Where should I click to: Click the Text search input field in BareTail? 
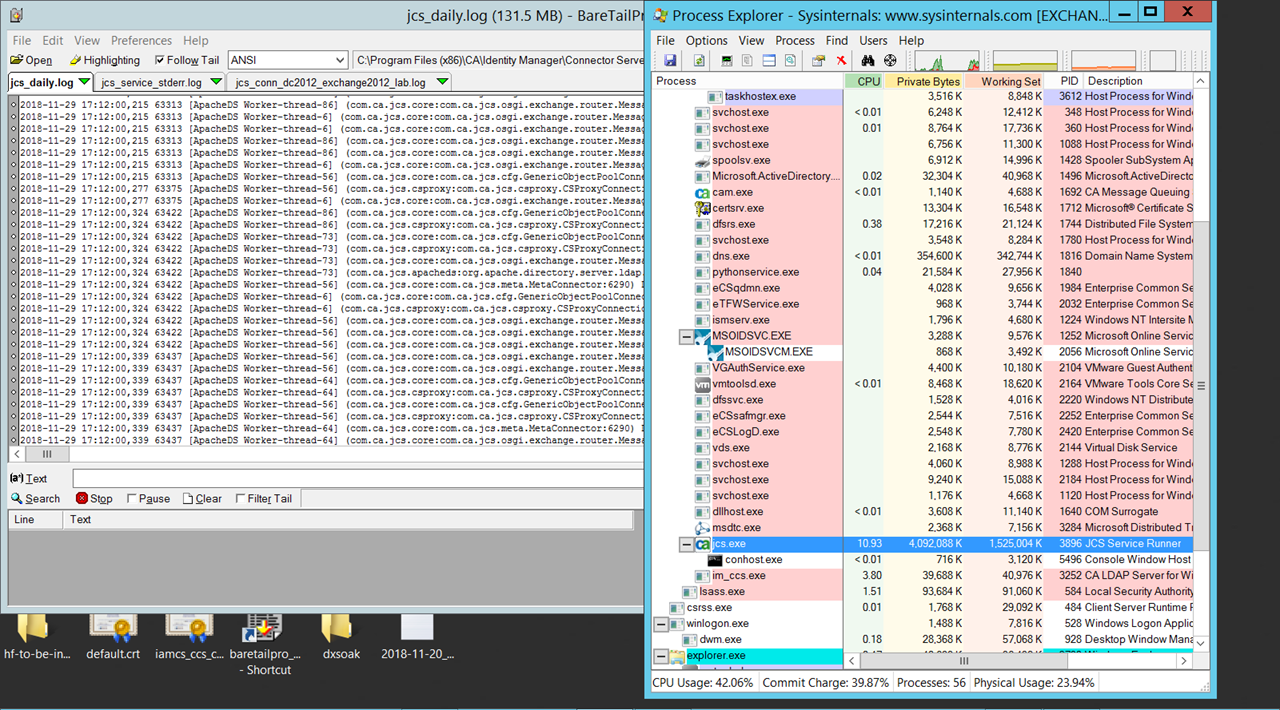coord(357,479)
